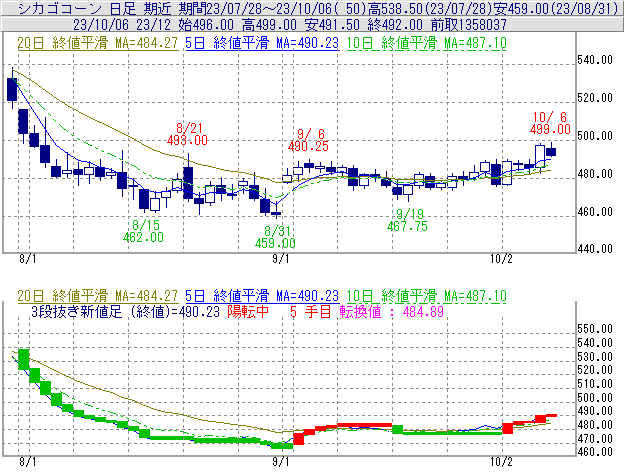This screenshot has height=475, width=624.
Task: Select the 9/6 490.25 high label
Action: tap(309, 140)
